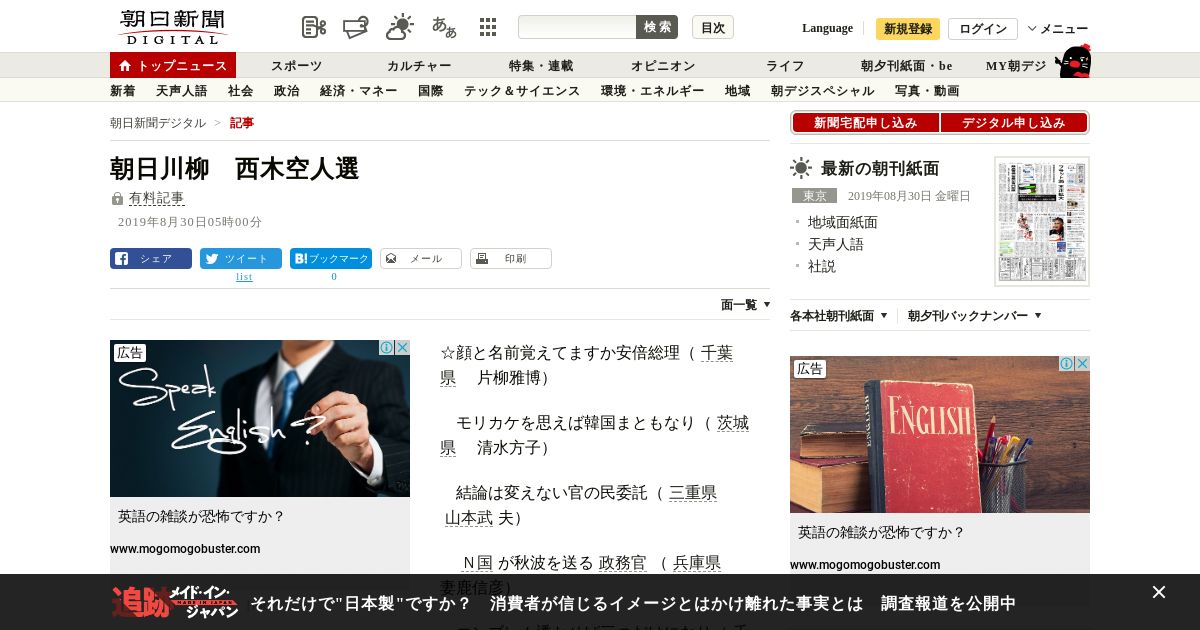Open the 目次 table of contents
The image size is (1200, 630).
click(713, 27)
